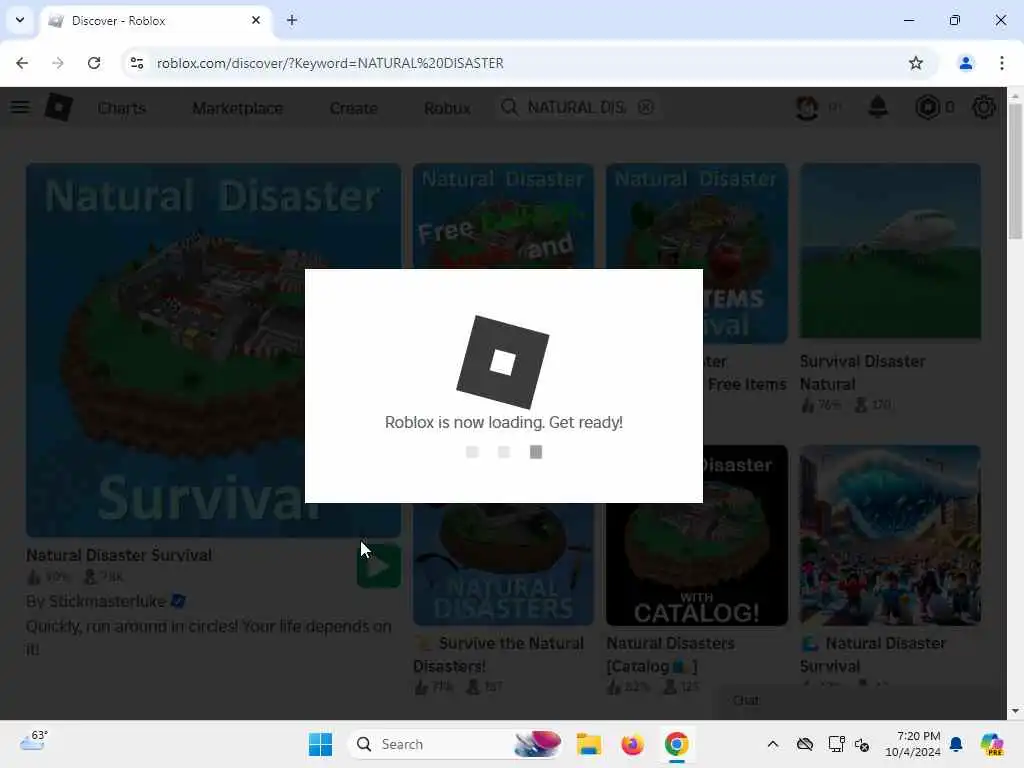The image size is (1024, 768).
Task: Go back in the browser
Action: [x=22, y=63]
